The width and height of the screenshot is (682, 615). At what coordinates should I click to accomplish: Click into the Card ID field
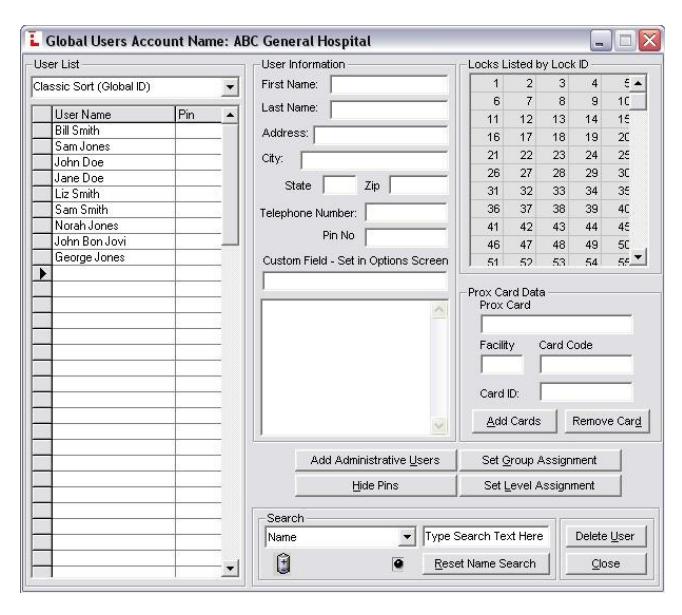pos(586,392)
